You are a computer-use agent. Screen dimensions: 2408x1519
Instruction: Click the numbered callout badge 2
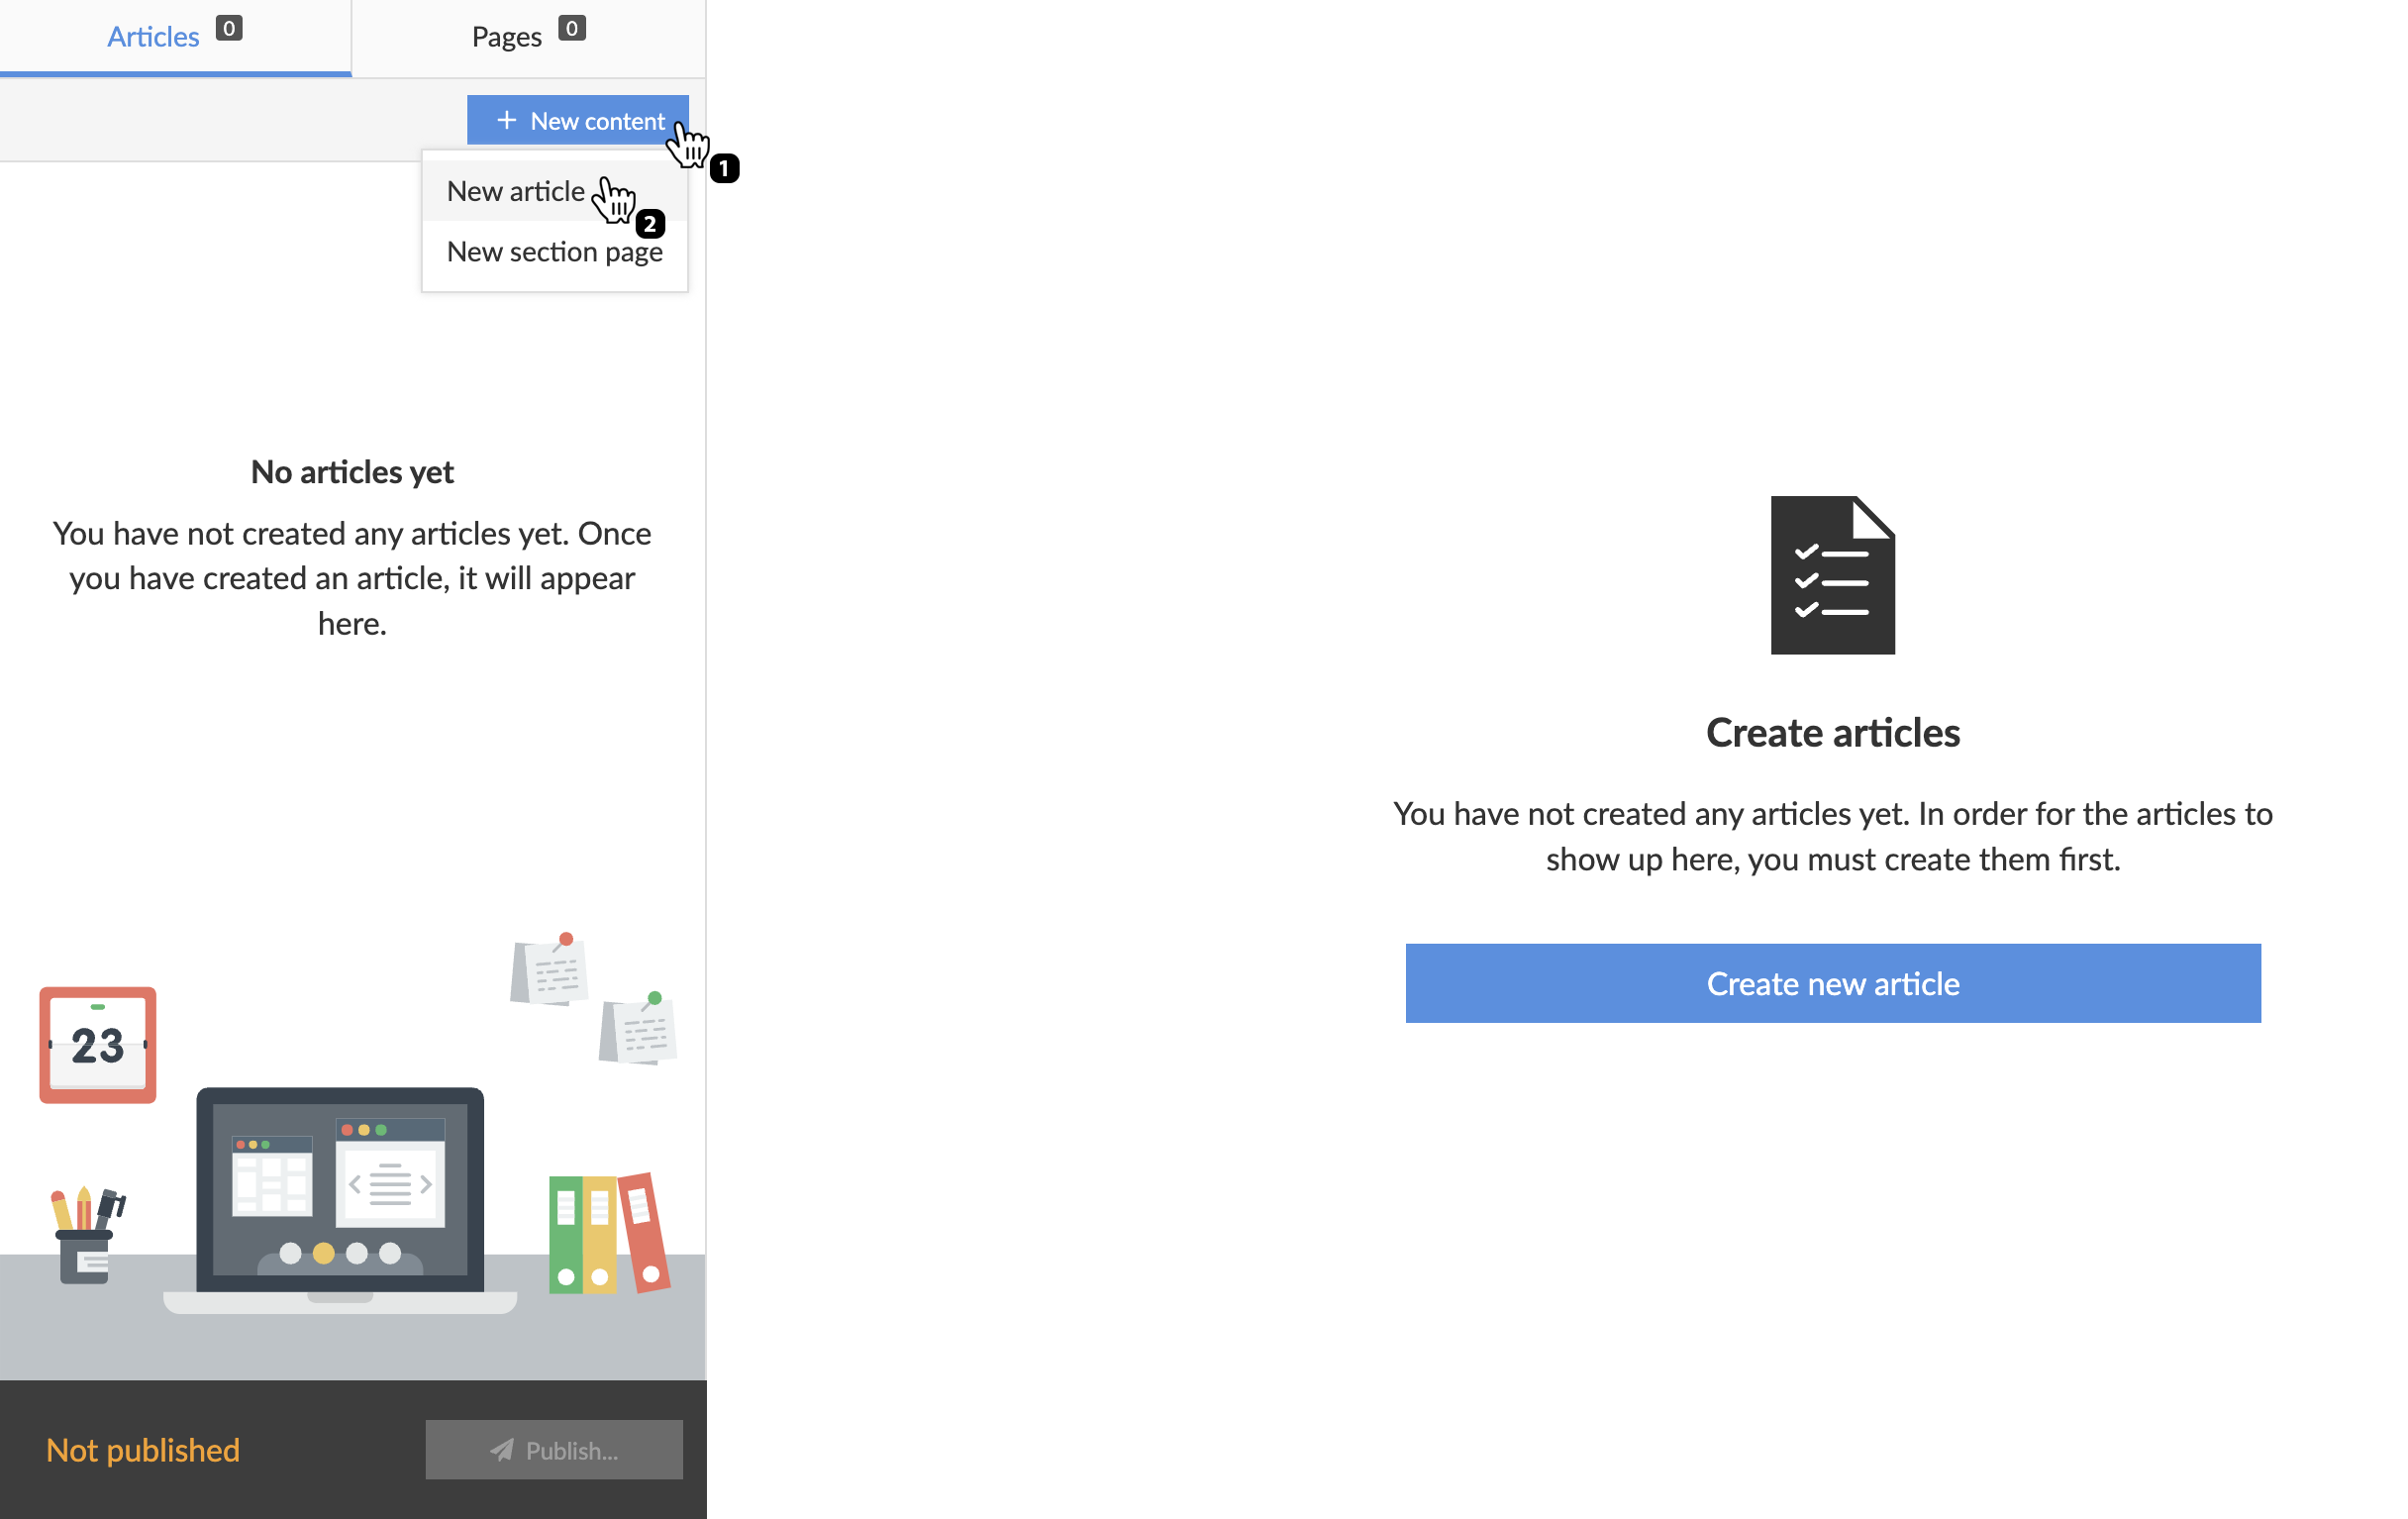(x=650, y=224)
